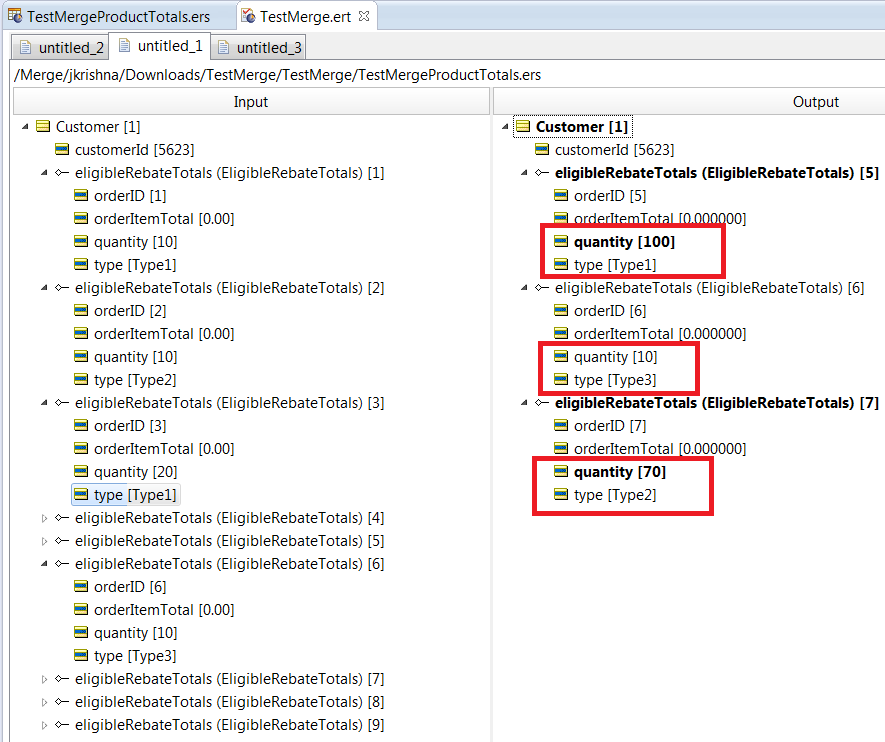Click Output eligibleRebateTotals [7] association icon
The image size is (885, 742).
coord(542,403)
